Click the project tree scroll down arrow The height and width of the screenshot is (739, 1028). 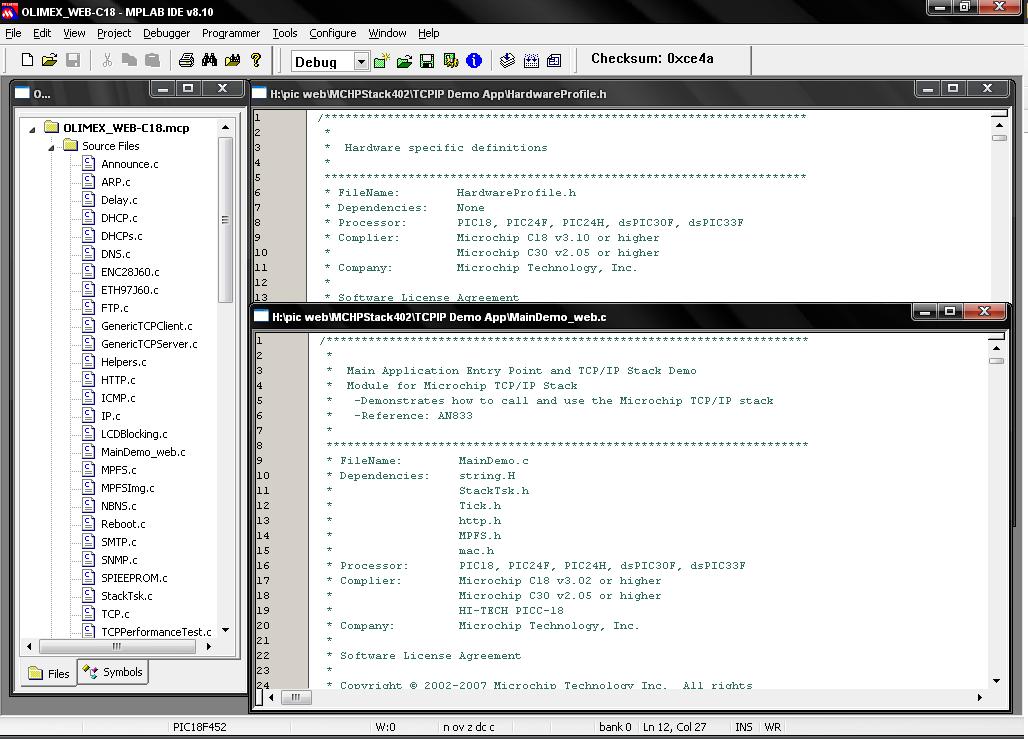(x=225, y=630)
